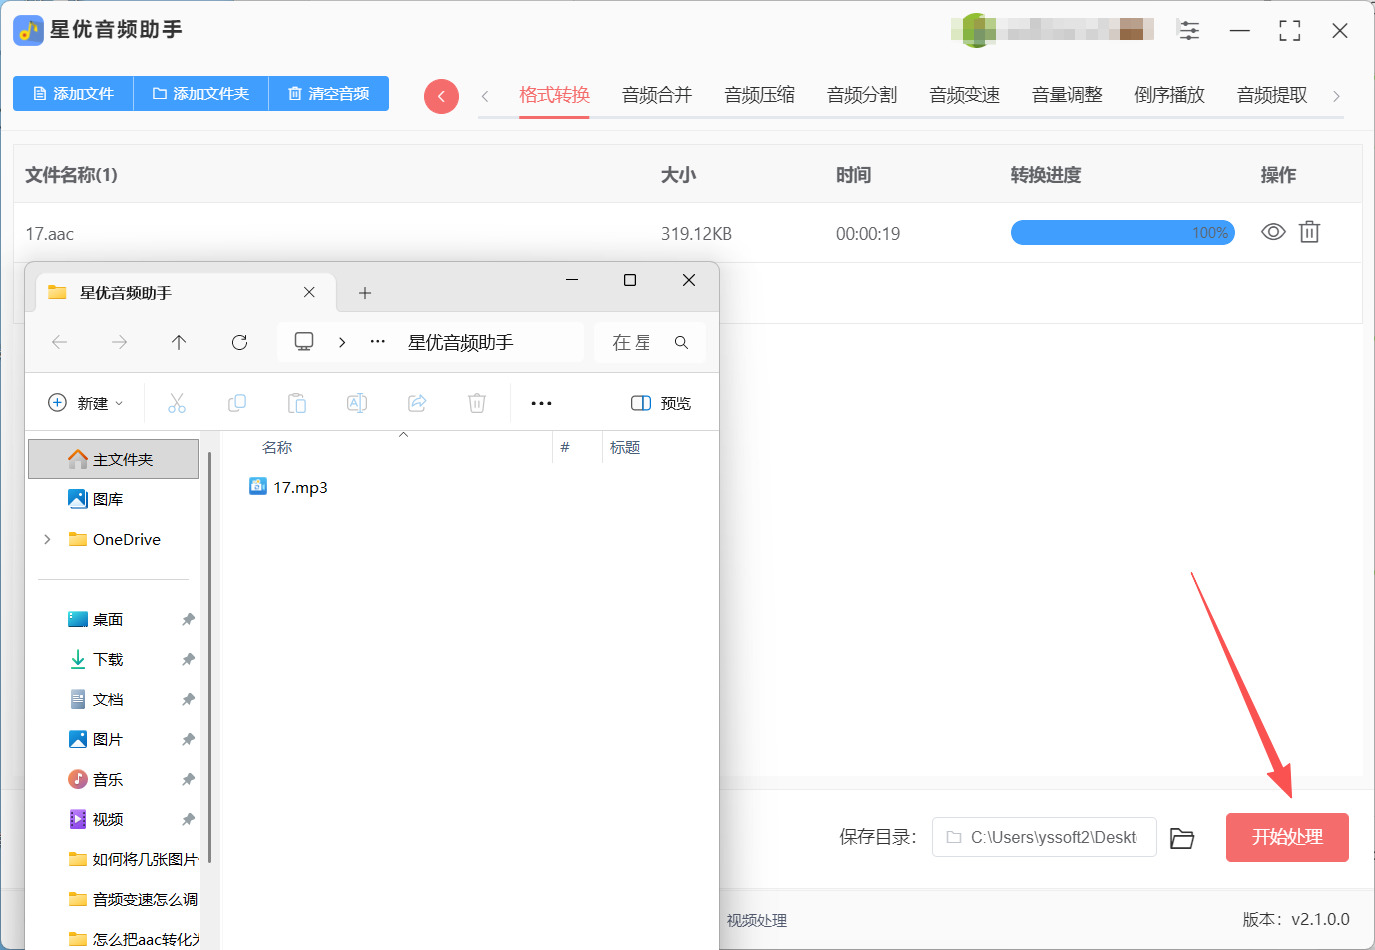The height and width of the screenshot is (950, 1375).
Task: Click the 添加文件 button
Action: (x=73, y=93)
